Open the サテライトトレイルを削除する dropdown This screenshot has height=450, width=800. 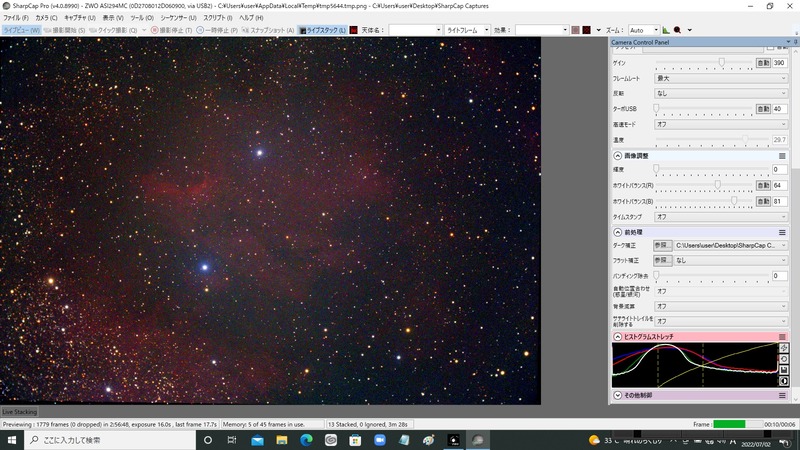(x=721, y=321)
